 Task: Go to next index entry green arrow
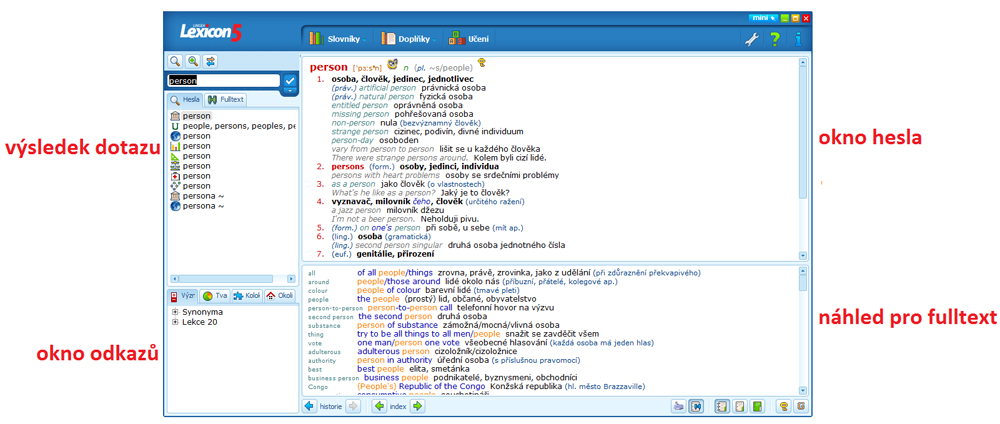point(418,407)
